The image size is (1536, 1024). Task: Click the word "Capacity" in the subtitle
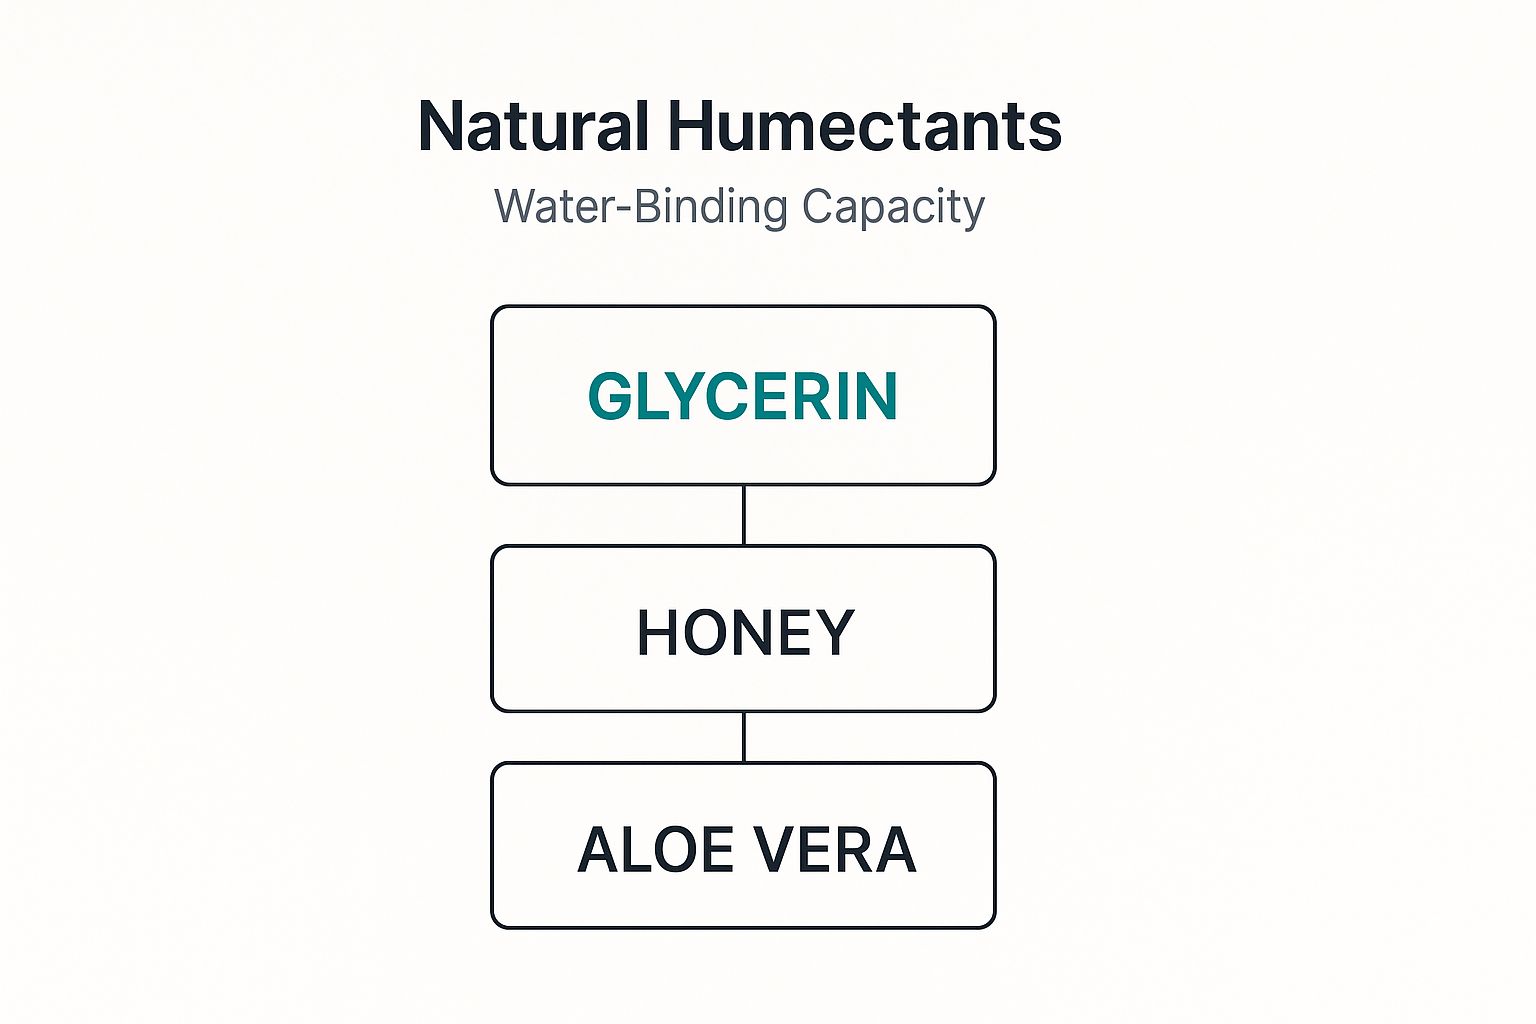[893, 207]
